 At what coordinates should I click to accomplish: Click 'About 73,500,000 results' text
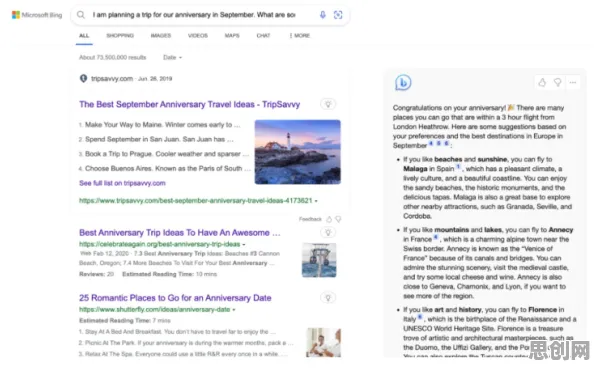click(113, 57)
